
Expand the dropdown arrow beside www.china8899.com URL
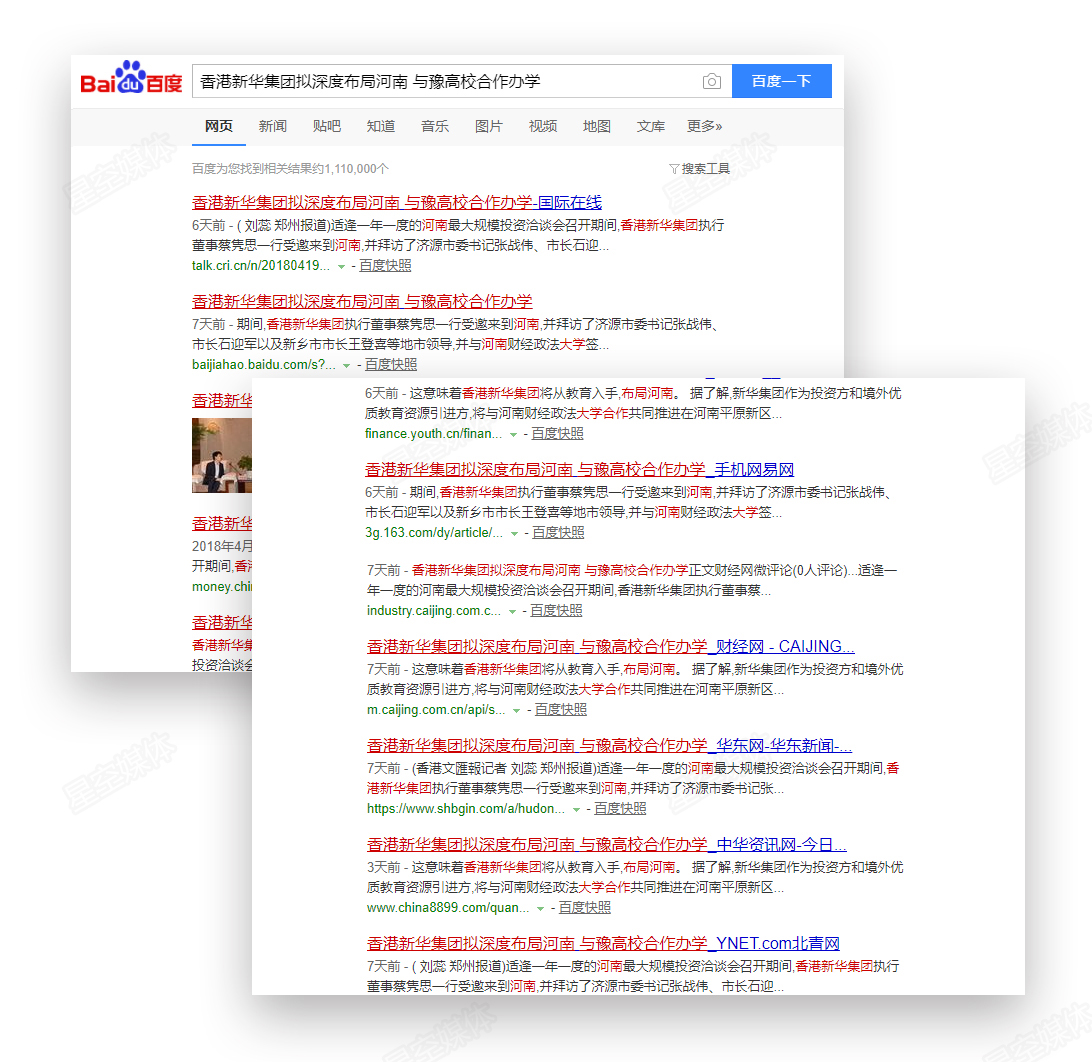pos(540,908)
